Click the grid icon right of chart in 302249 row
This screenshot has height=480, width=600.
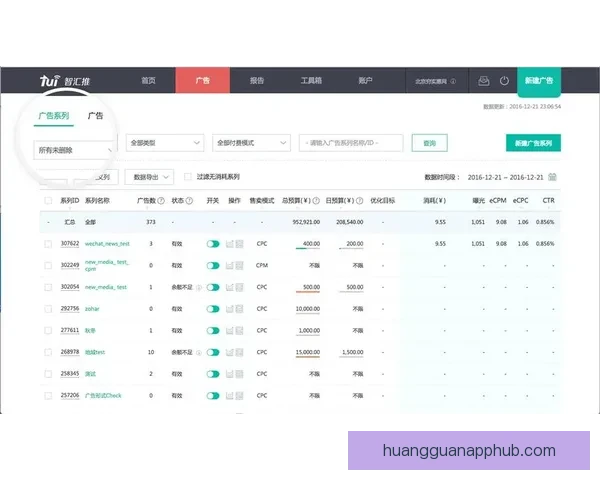(x=240, y=265)
